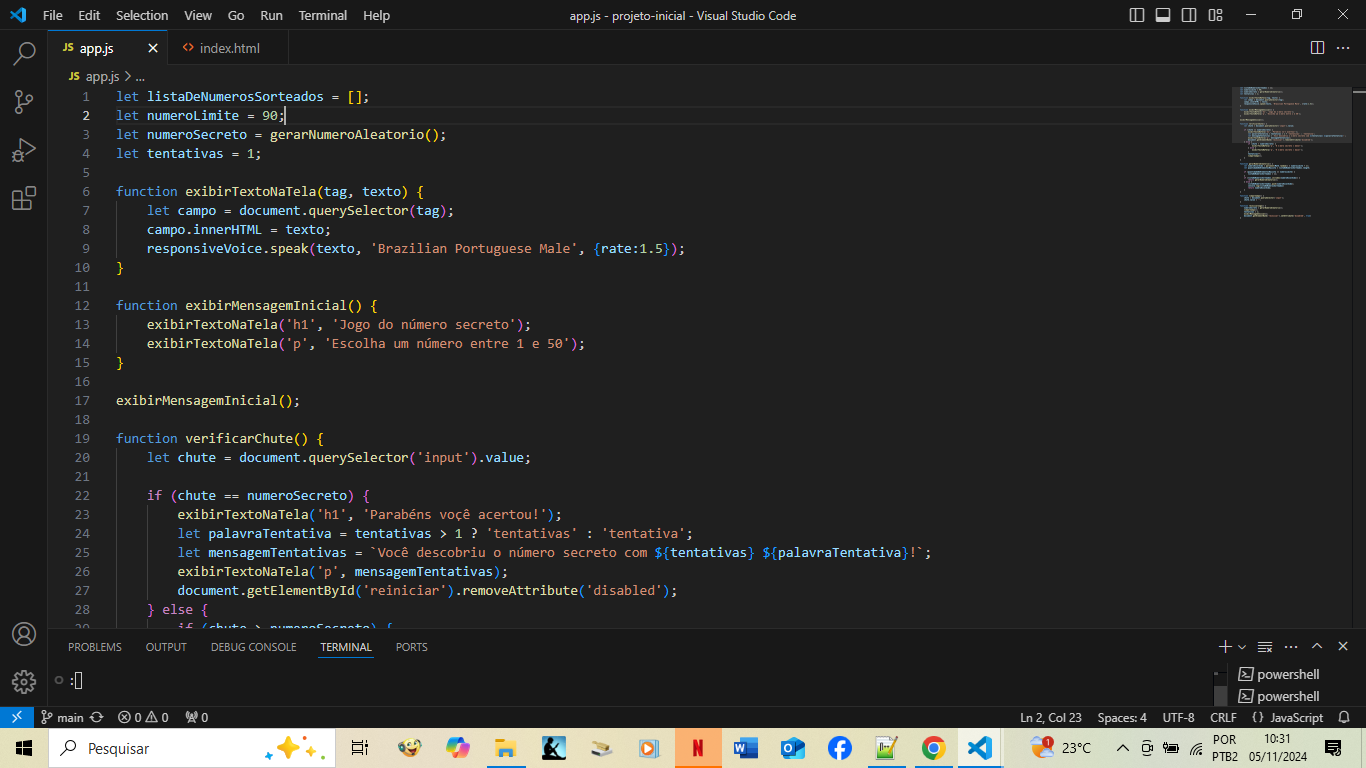Open the terminal launch profile dropdown
This screenshot has height=768, width=1366.
click(x=1242, y=647)
